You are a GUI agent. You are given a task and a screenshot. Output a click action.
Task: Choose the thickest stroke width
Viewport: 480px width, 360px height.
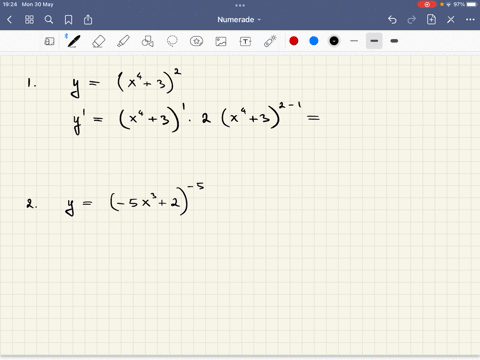click(394, 41)
